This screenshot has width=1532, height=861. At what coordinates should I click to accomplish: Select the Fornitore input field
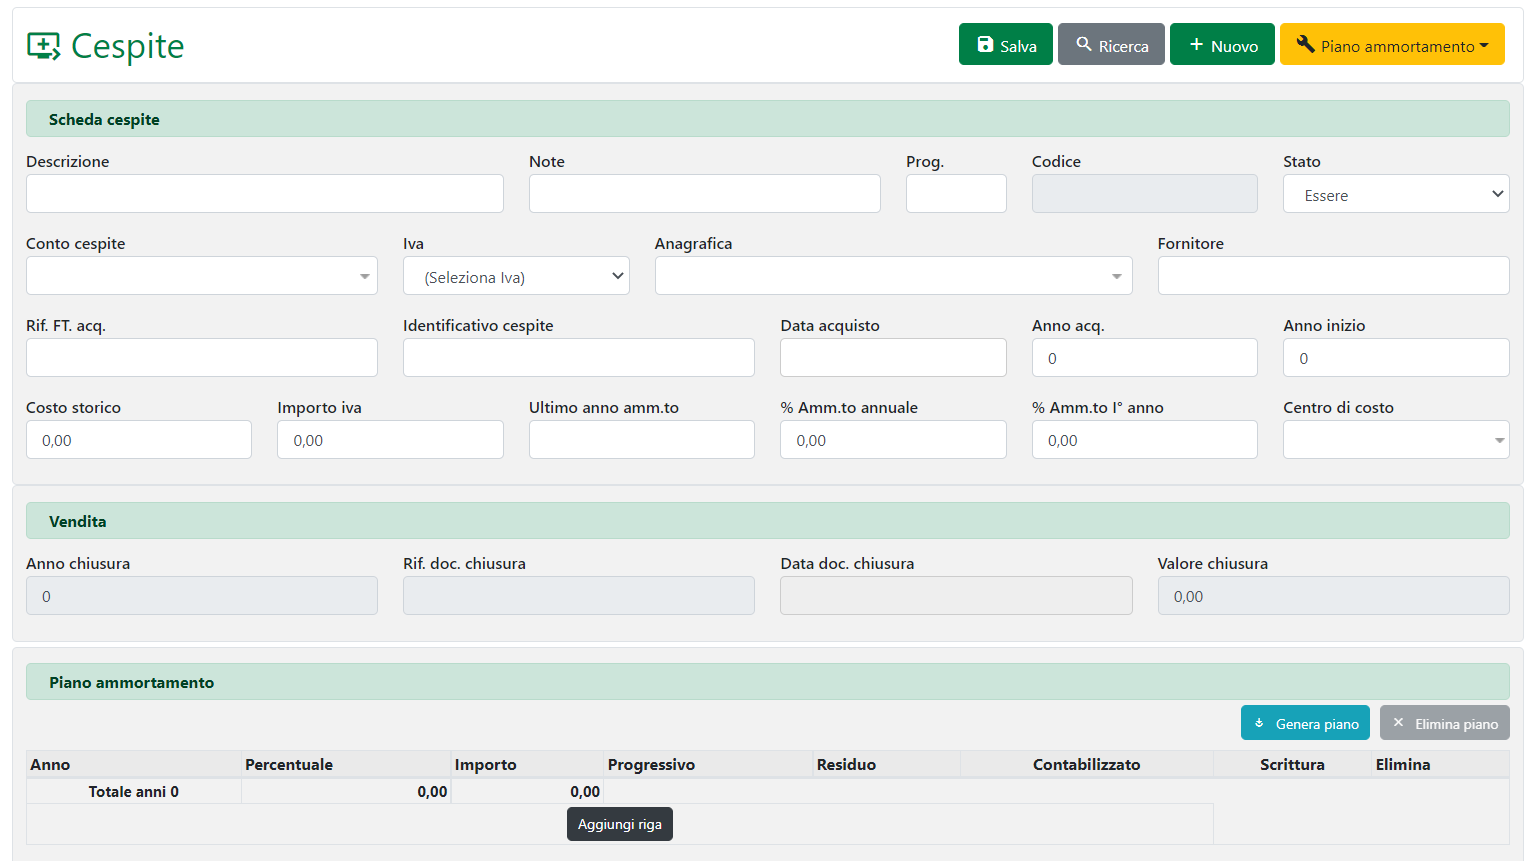[x=1332, y=276]
